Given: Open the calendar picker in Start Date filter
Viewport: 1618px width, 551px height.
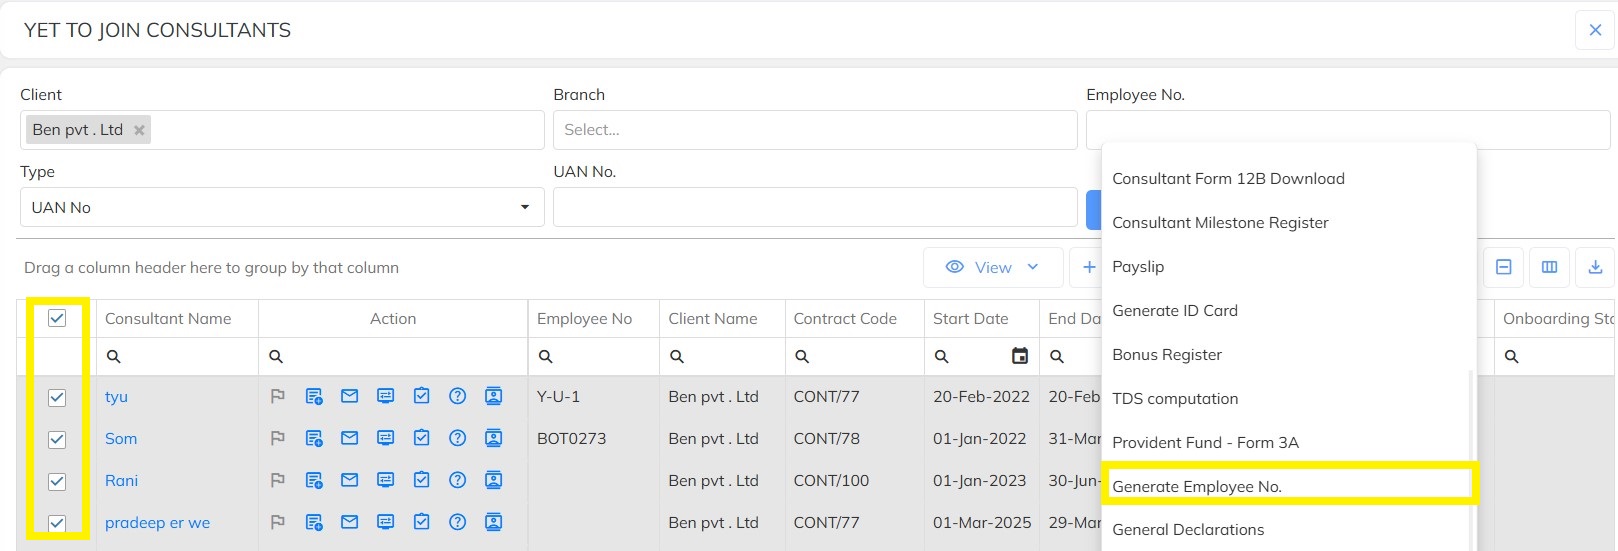Looking at the screenshot, I should [1019, 356].
